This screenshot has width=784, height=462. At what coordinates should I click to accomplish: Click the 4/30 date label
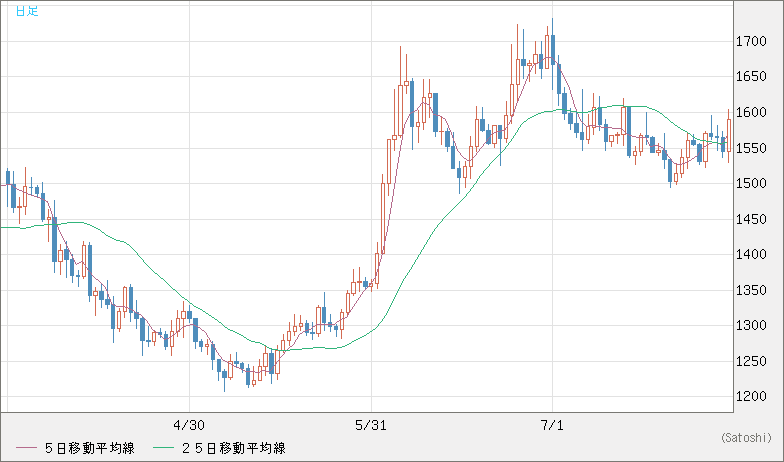click(x=189, y=426)
